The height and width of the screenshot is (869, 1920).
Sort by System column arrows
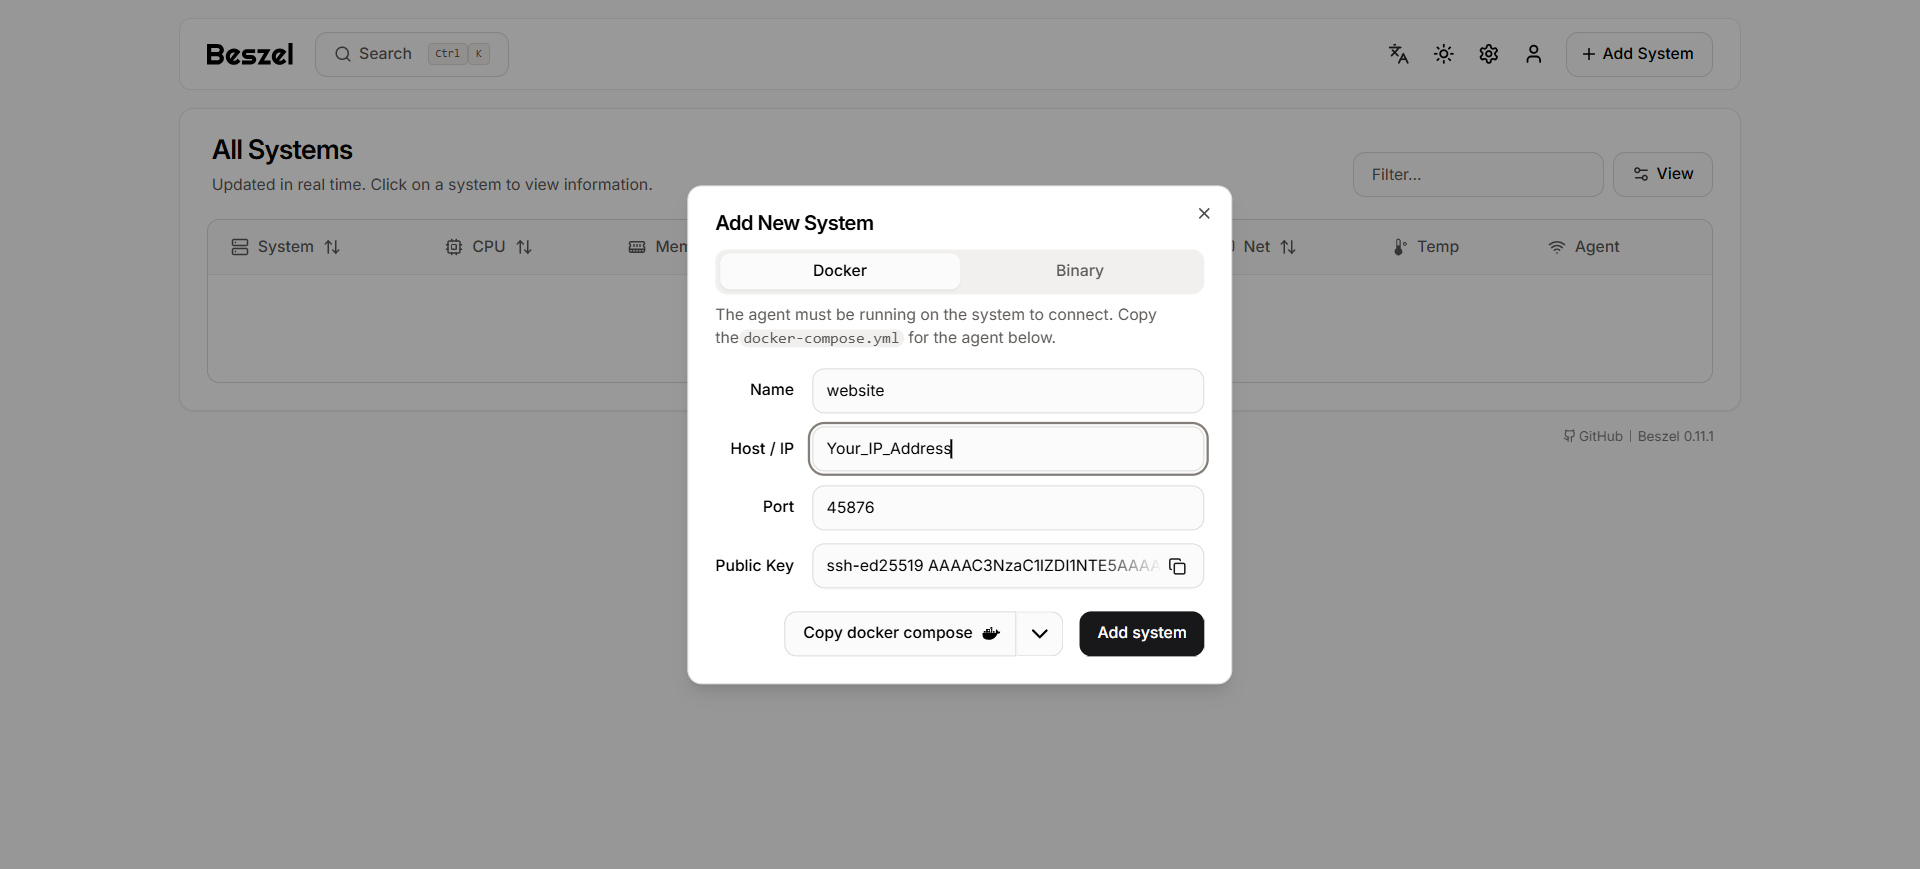(332, 247)
